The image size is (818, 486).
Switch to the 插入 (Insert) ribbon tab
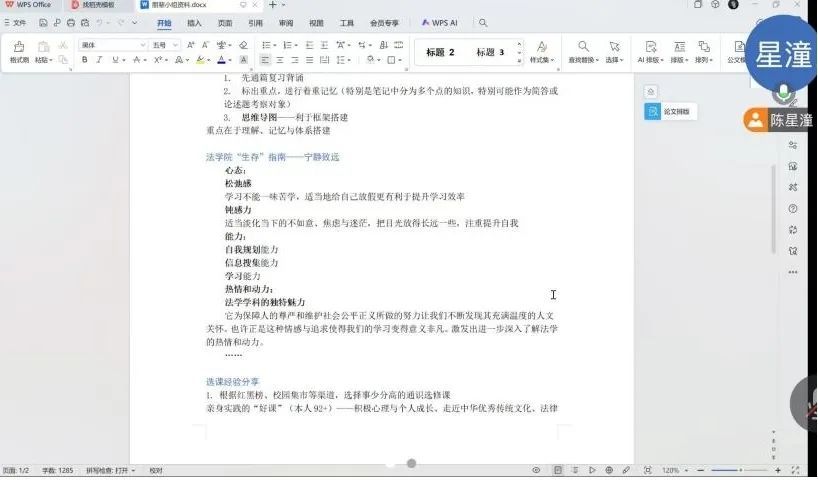pyautogui.click(x=194, y=22)
